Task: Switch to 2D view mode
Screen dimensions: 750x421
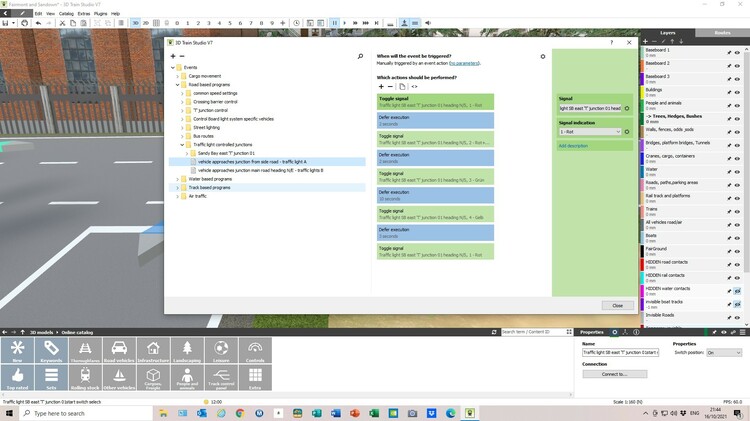Action: (x=146, y=23)
